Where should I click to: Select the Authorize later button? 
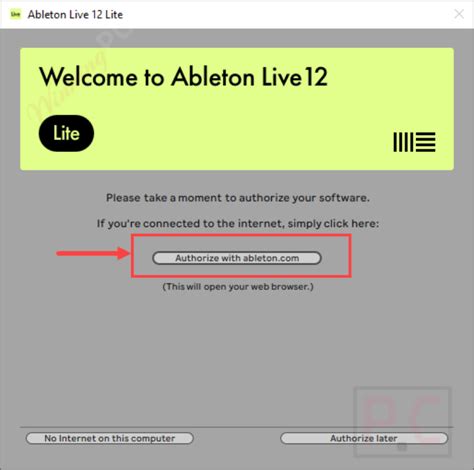pyautogui.click(x=364, y=438)
